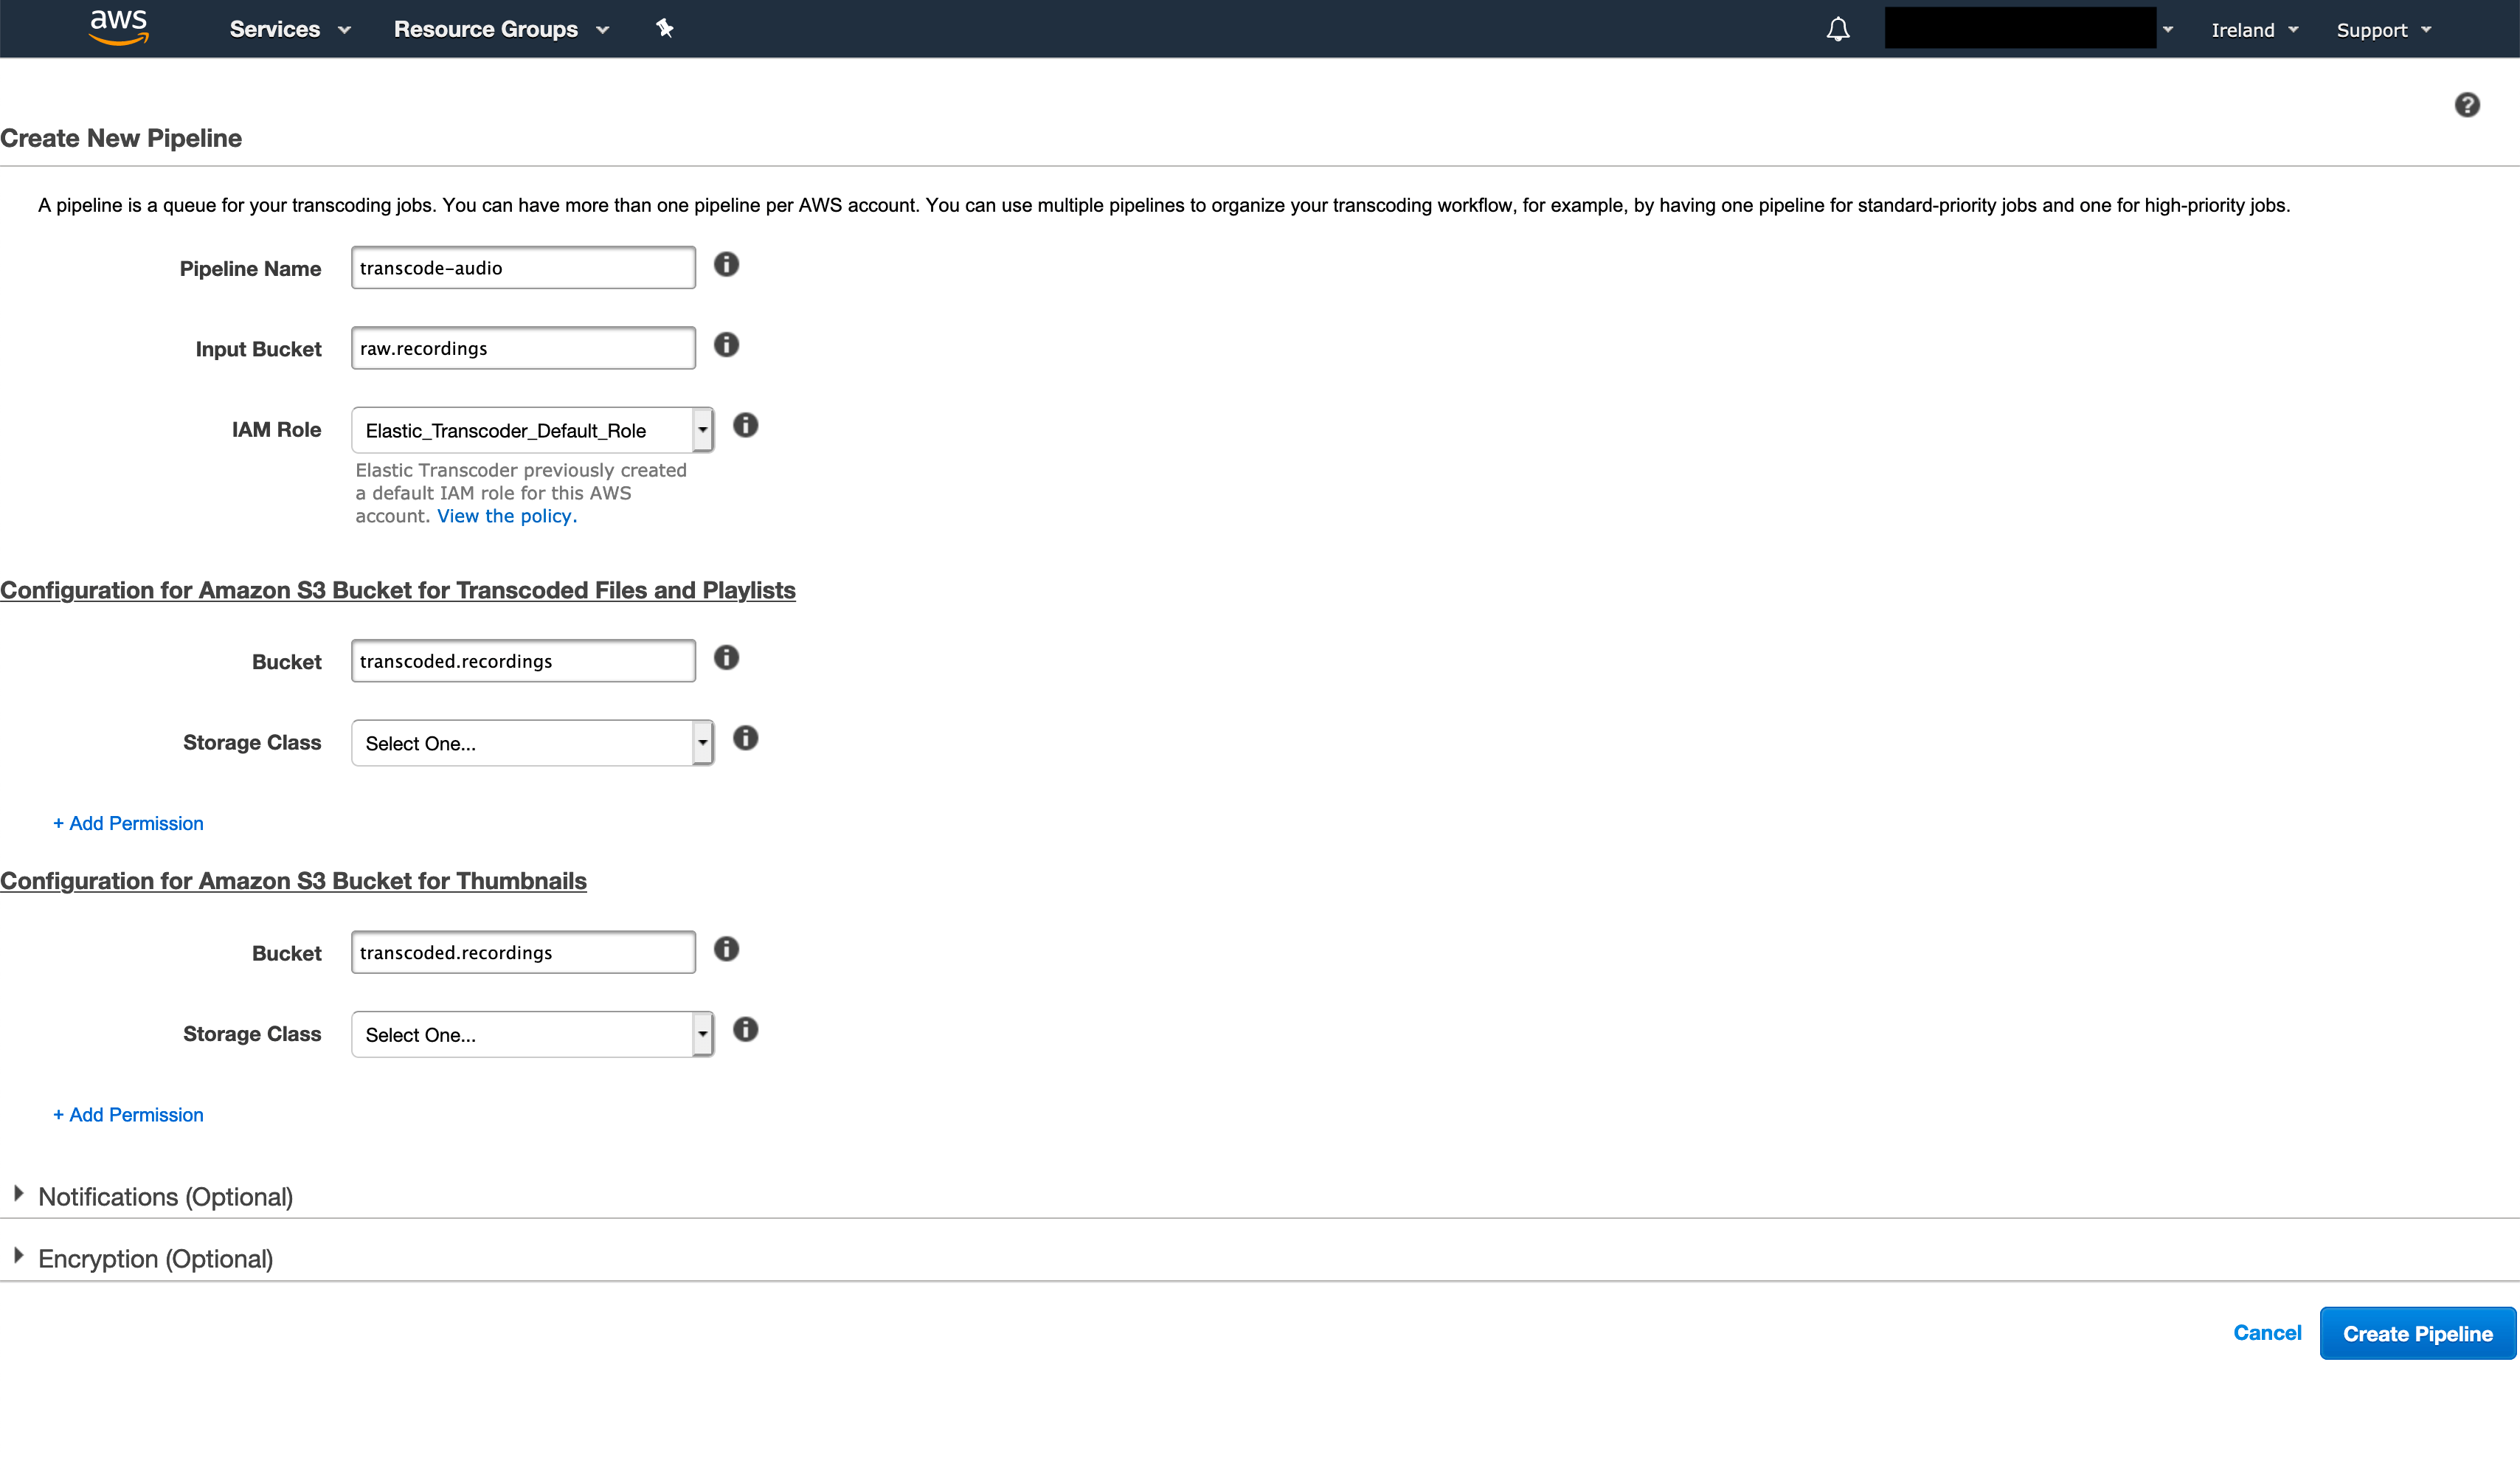
Task: Click the Pipeline Name input field
Action: [523, 268]
